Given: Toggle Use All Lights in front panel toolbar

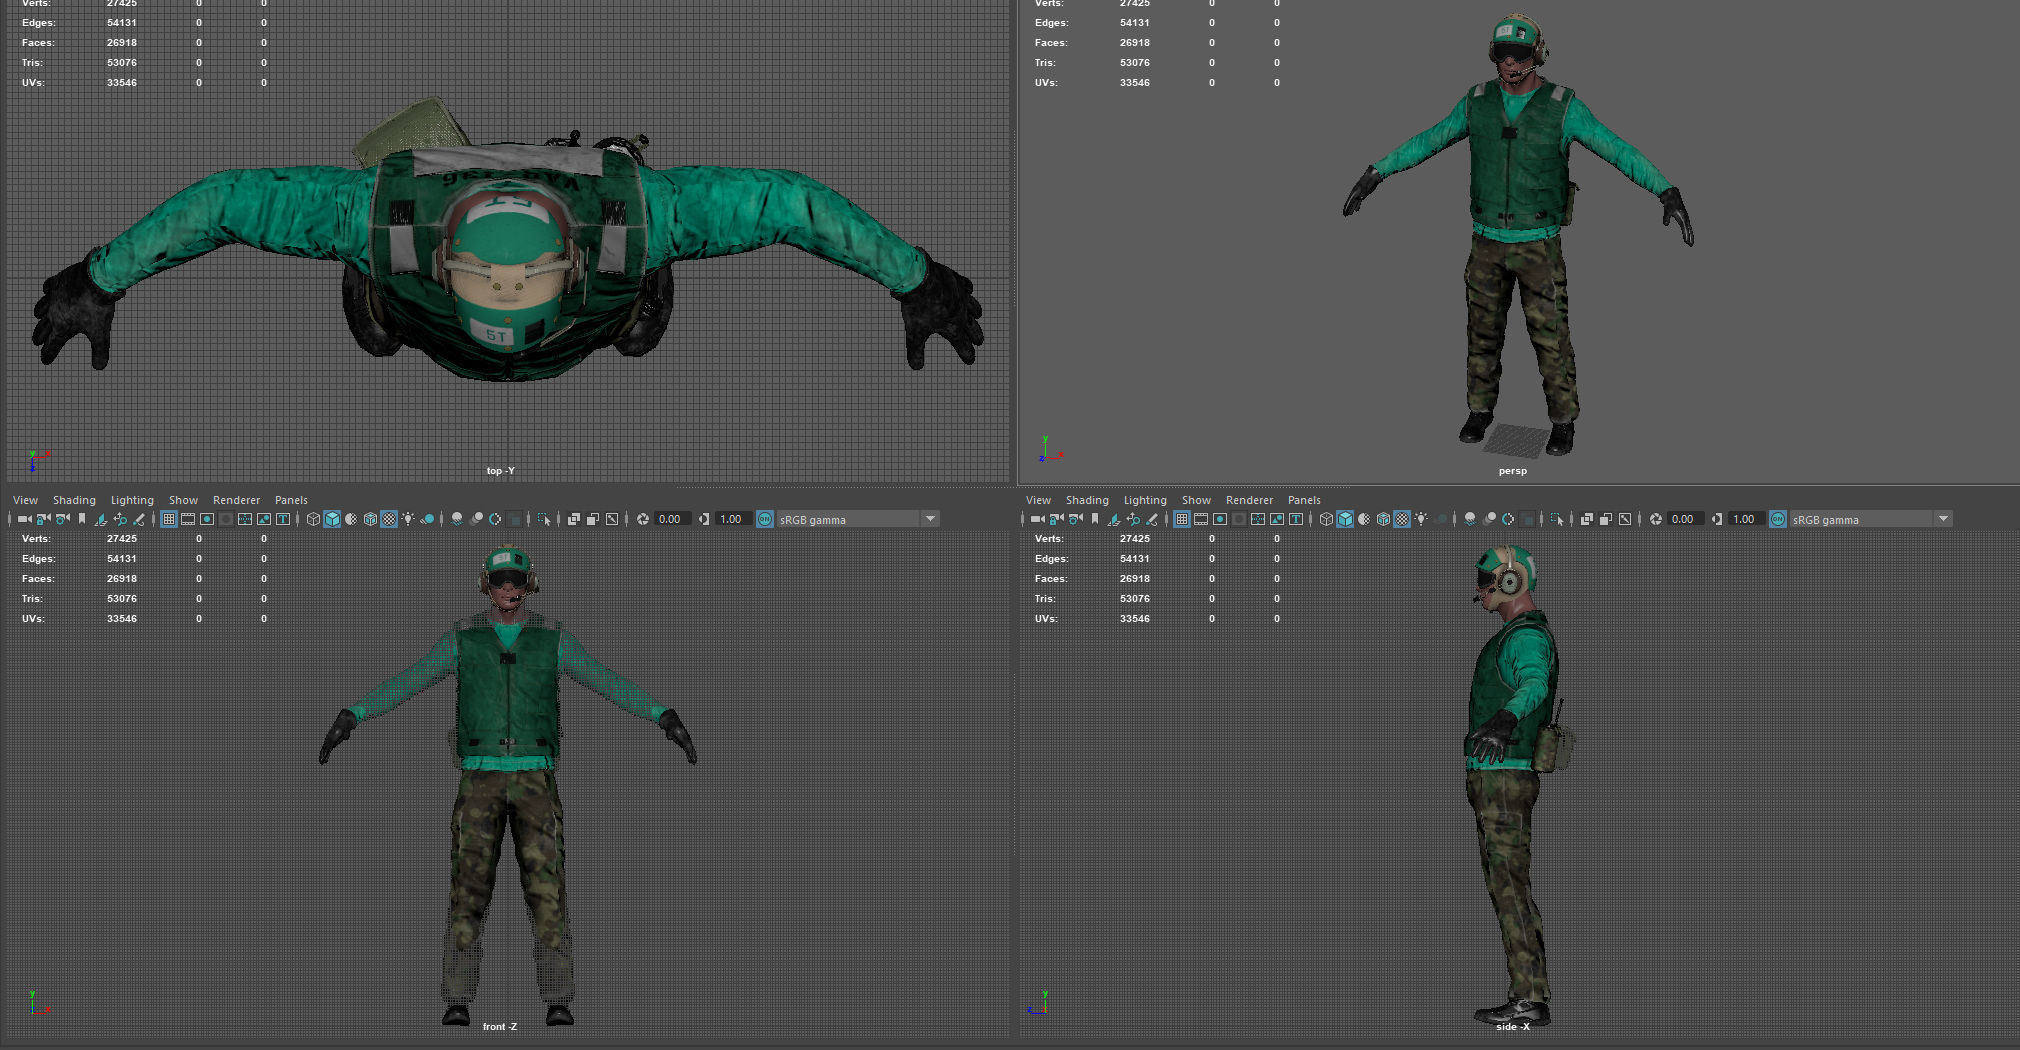Looking at the screenshot, I should (x=408, y=519).
